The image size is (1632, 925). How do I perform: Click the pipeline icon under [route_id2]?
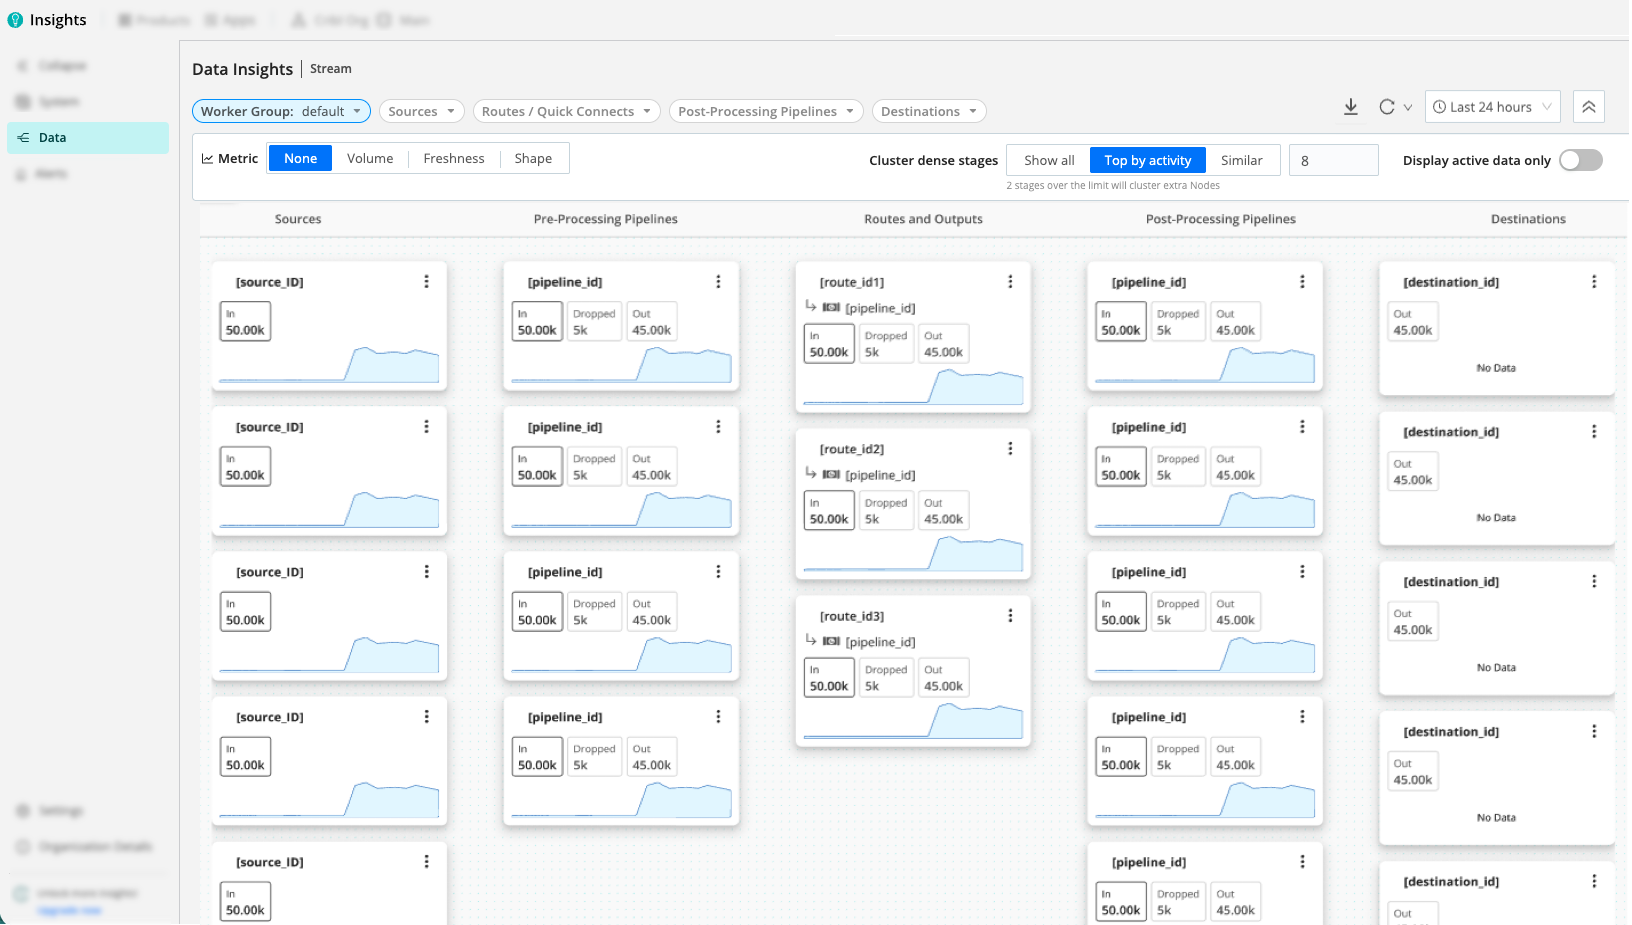point(831,475)
